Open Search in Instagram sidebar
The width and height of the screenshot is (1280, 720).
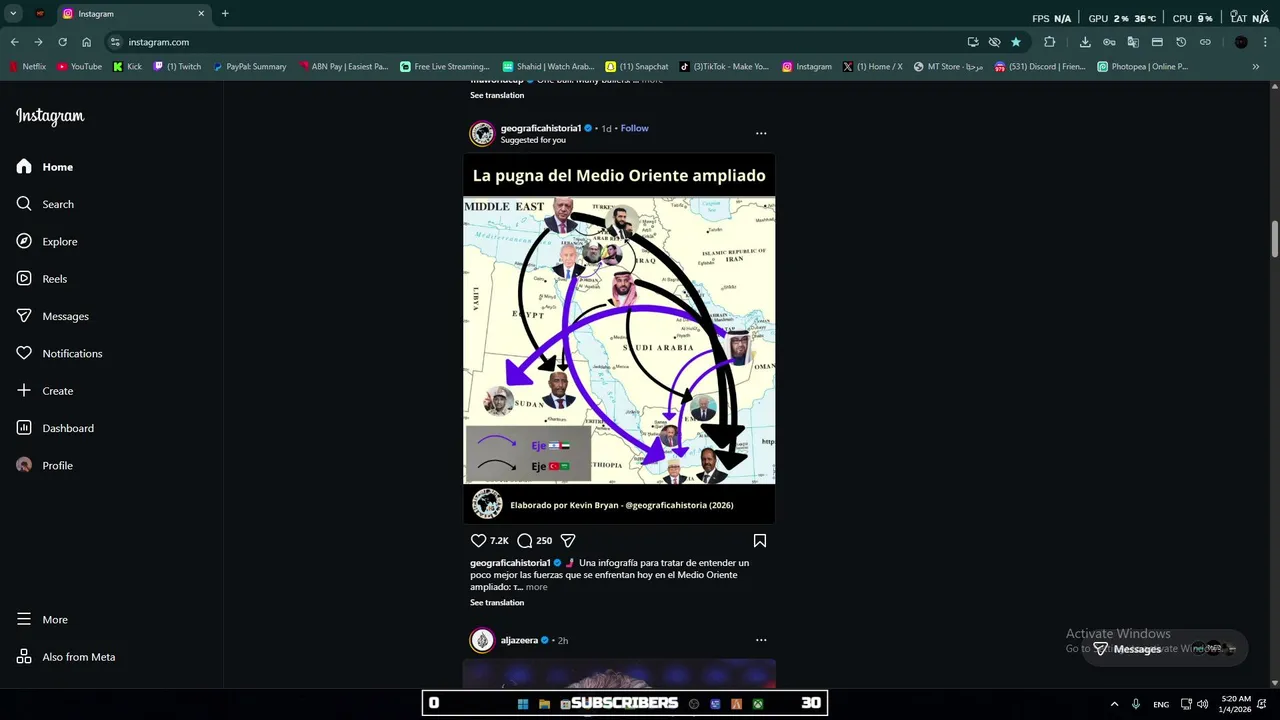pos(45,204)
